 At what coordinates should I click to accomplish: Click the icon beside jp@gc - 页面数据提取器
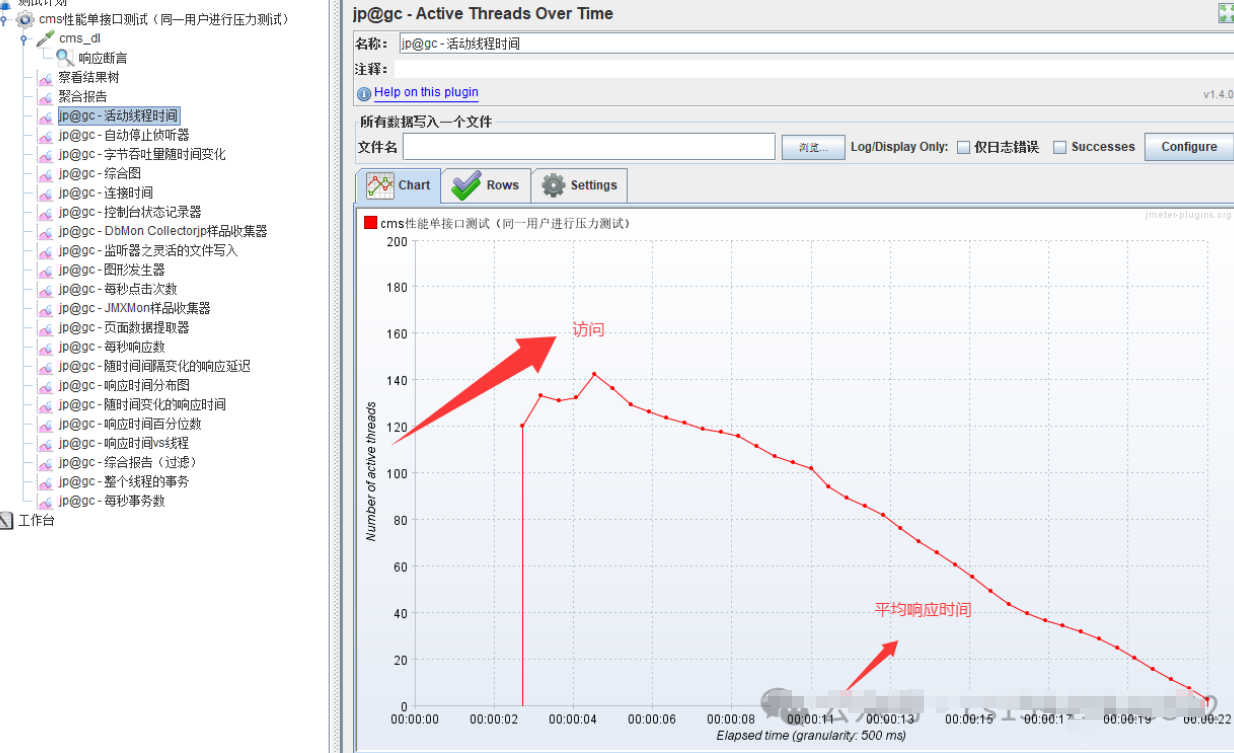point(45,328)
